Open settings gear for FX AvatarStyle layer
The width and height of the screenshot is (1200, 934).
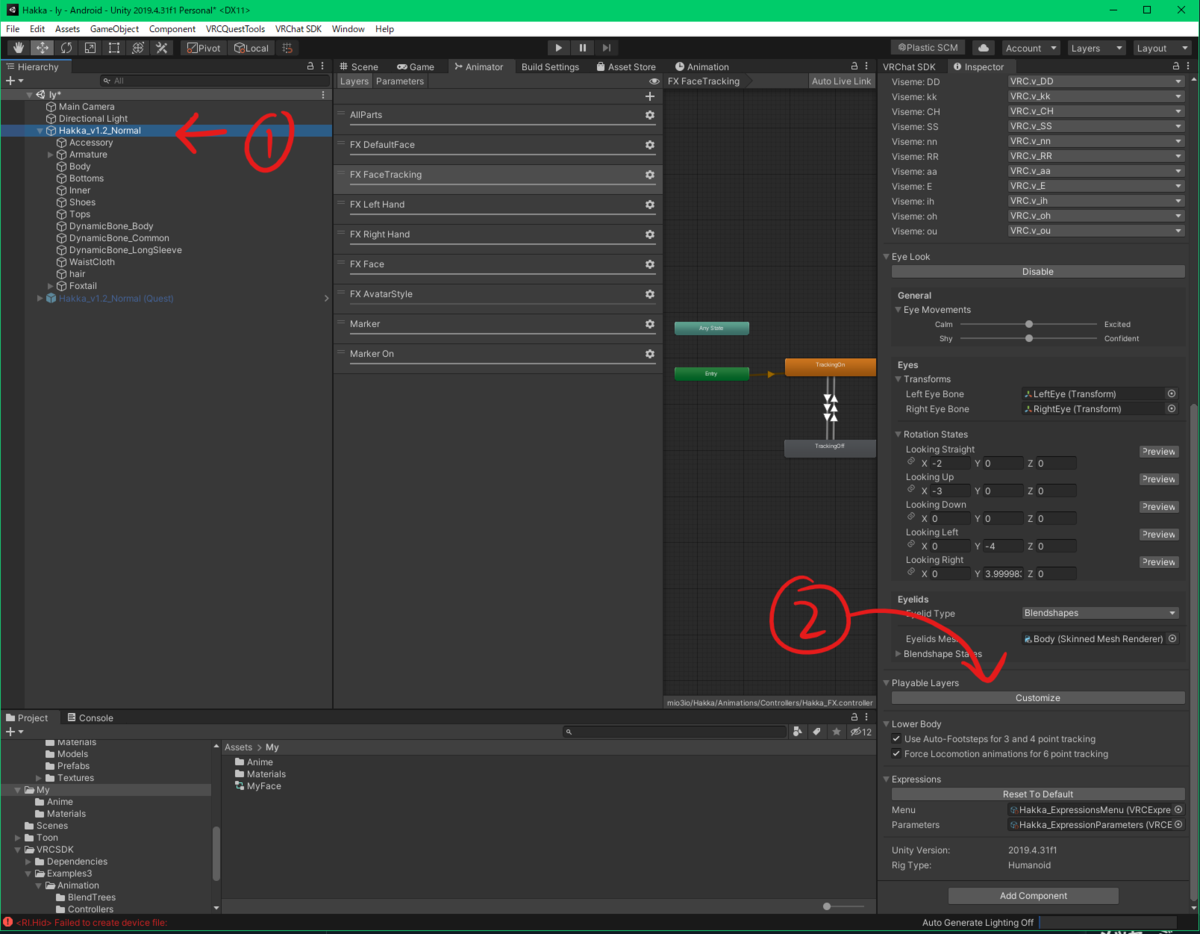click(650, 294)
